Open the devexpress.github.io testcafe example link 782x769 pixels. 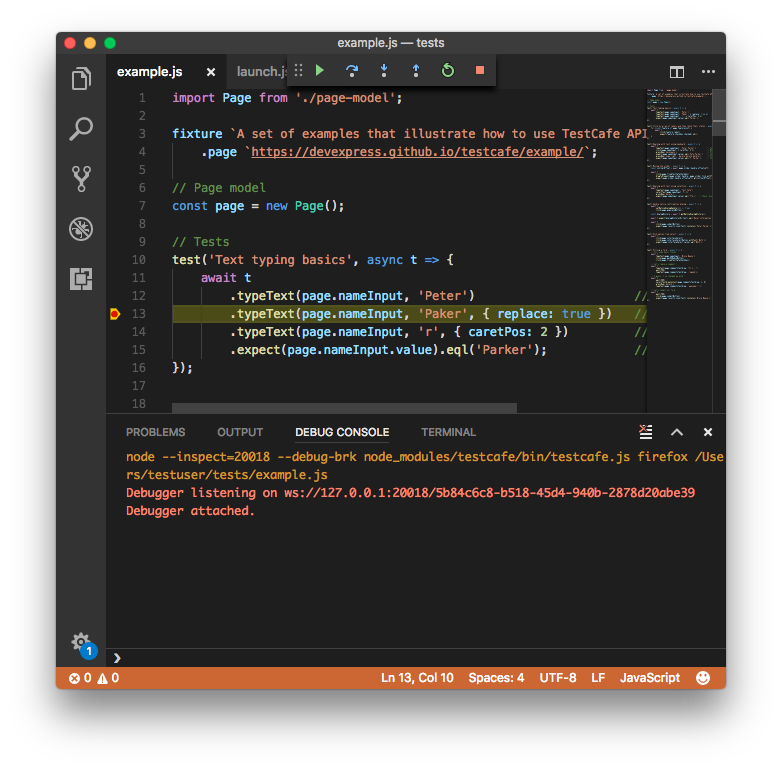[x=420, y=152]
